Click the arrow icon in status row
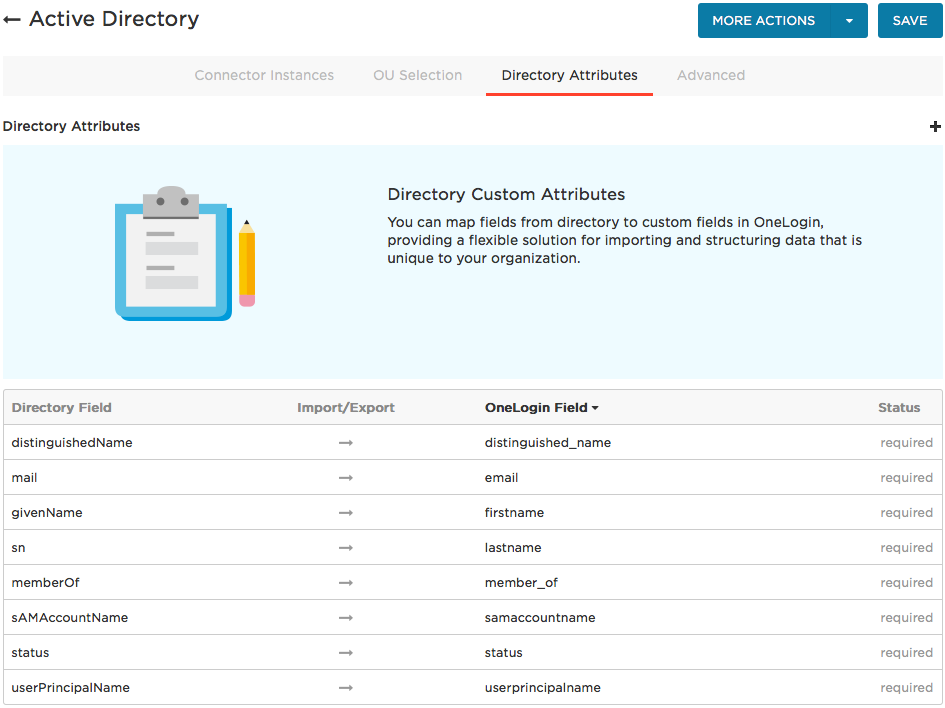This screenshot has height=708, width=945. pos(345,653)
